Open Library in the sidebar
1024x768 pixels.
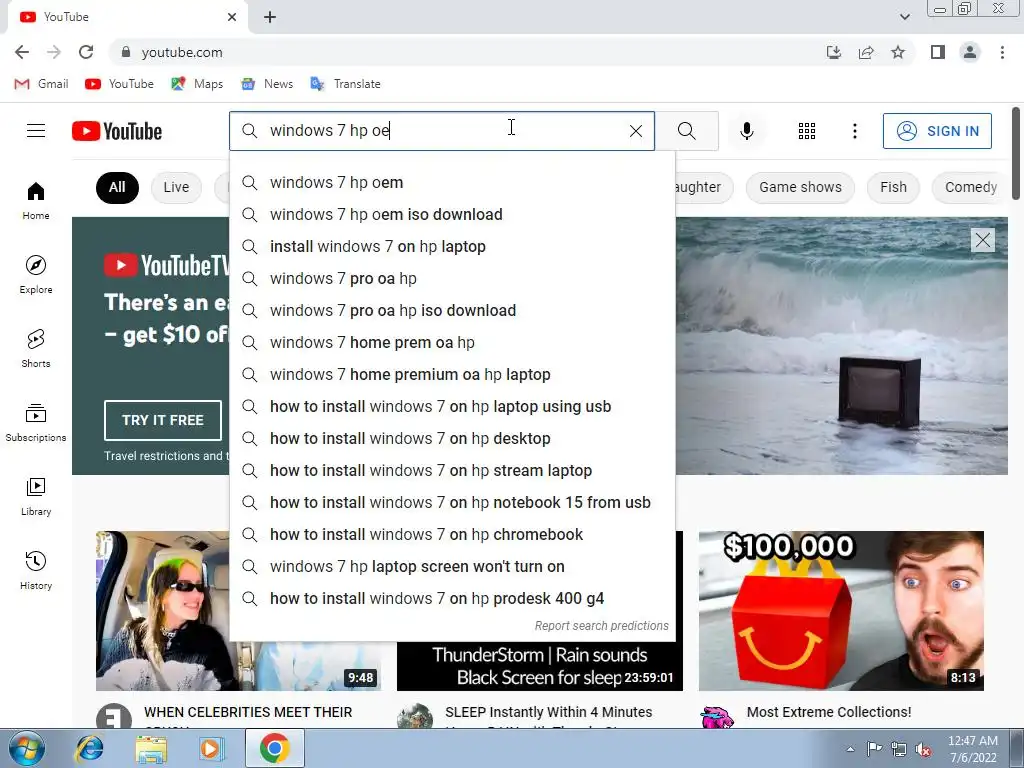[36, 496]
